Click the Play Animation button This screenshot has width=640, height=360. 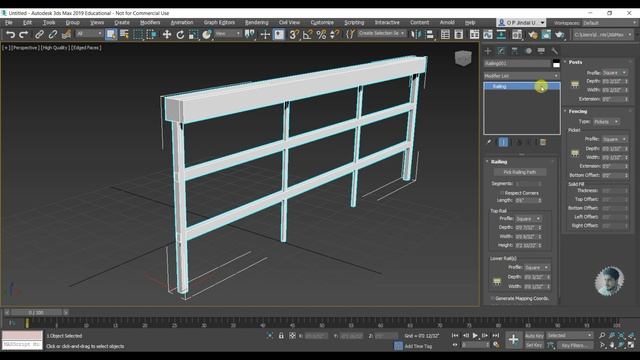(475, 336)
